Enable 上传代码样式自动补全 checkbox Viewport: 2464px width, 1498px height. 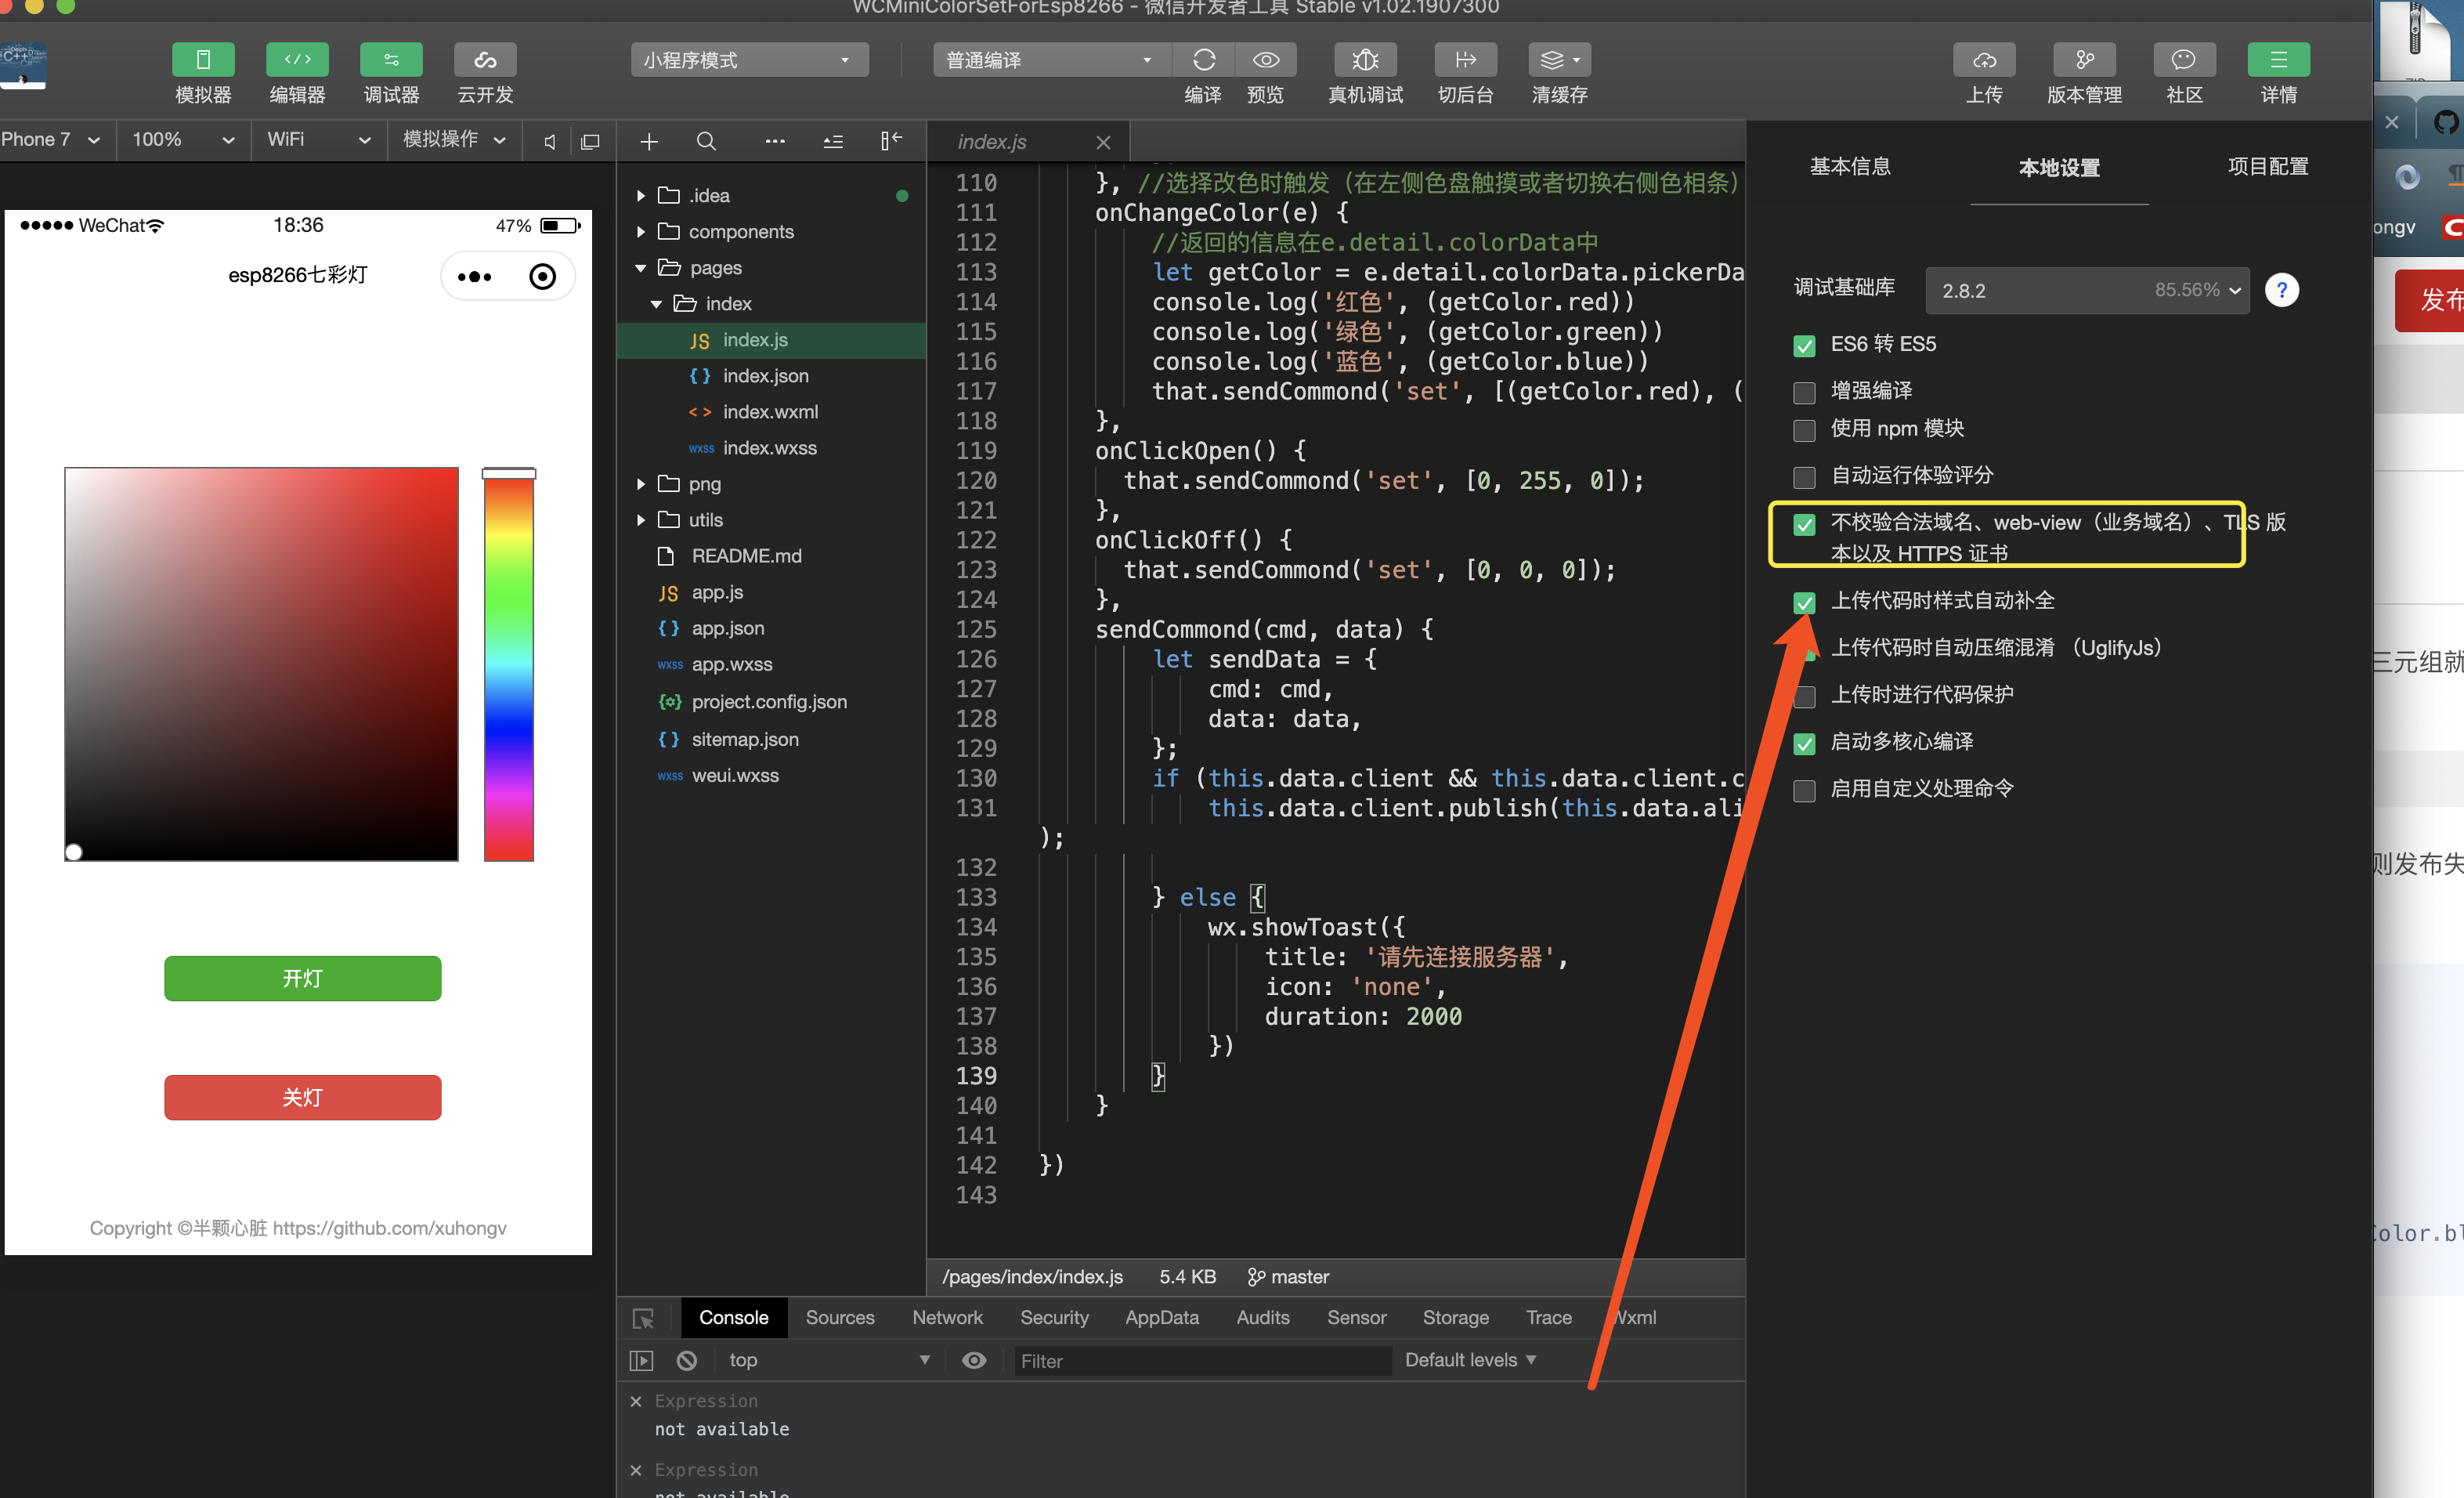tap(1804, 600)
